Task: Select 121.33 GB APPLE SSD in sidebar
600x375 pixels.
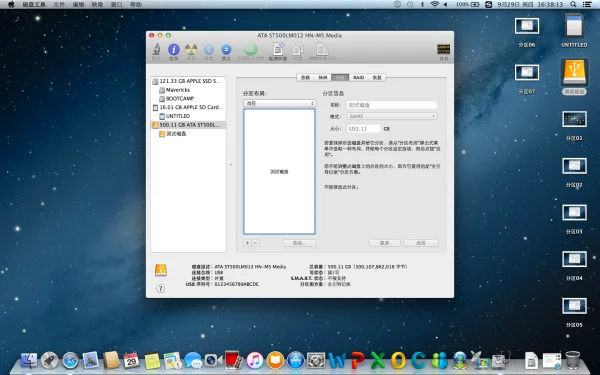Action: (188, 81)
